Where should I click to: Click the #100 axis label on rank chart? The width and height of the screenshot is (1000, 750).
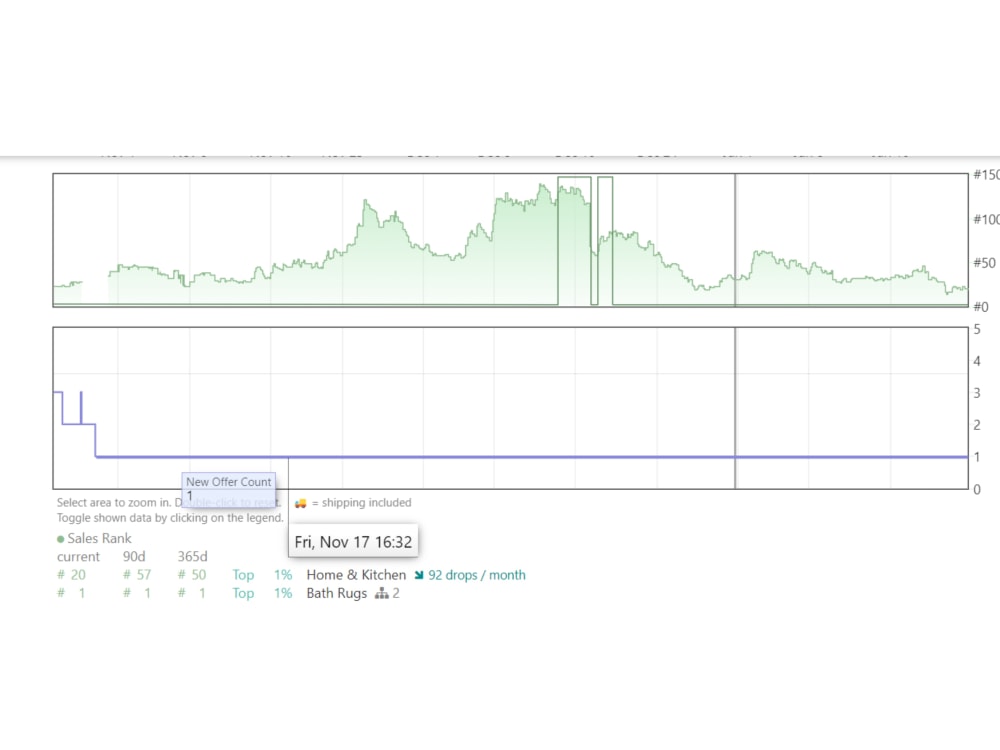(x=985, y=219)
